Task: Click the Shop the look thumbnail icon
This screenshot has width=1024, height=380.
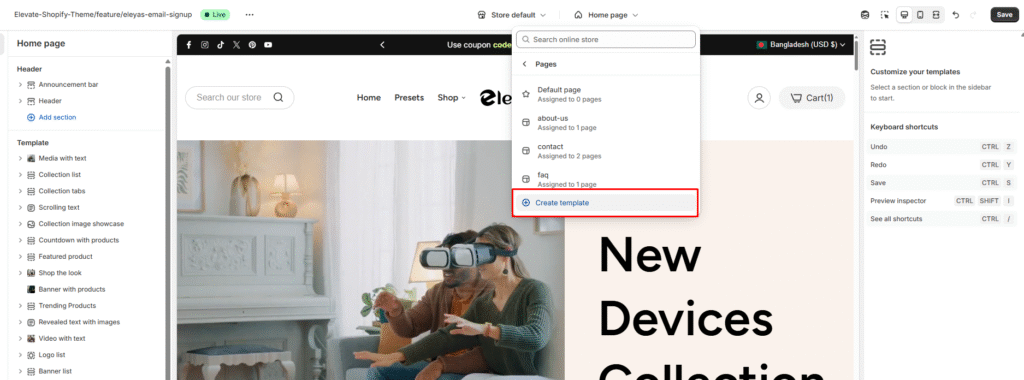Action: (31, 273)
